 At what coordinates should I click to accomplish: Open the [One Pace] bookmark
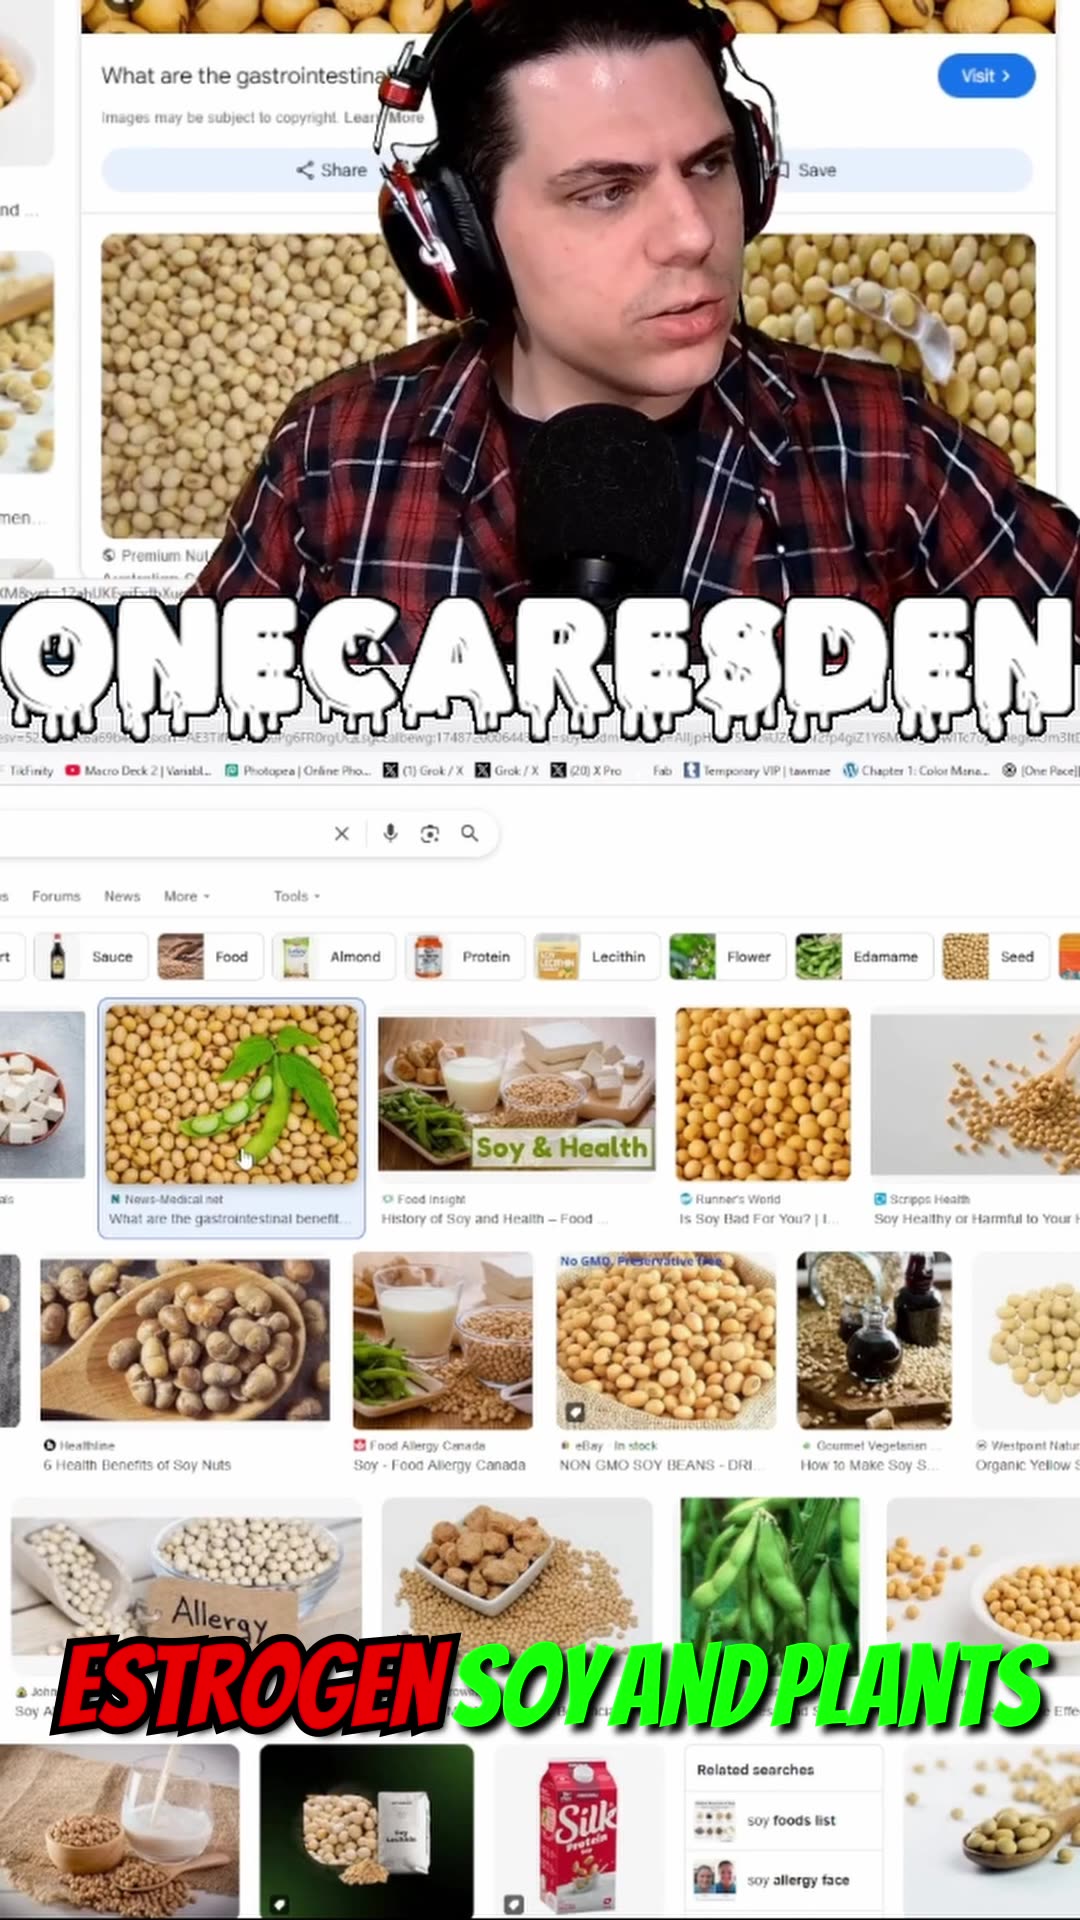point(1040,770)
